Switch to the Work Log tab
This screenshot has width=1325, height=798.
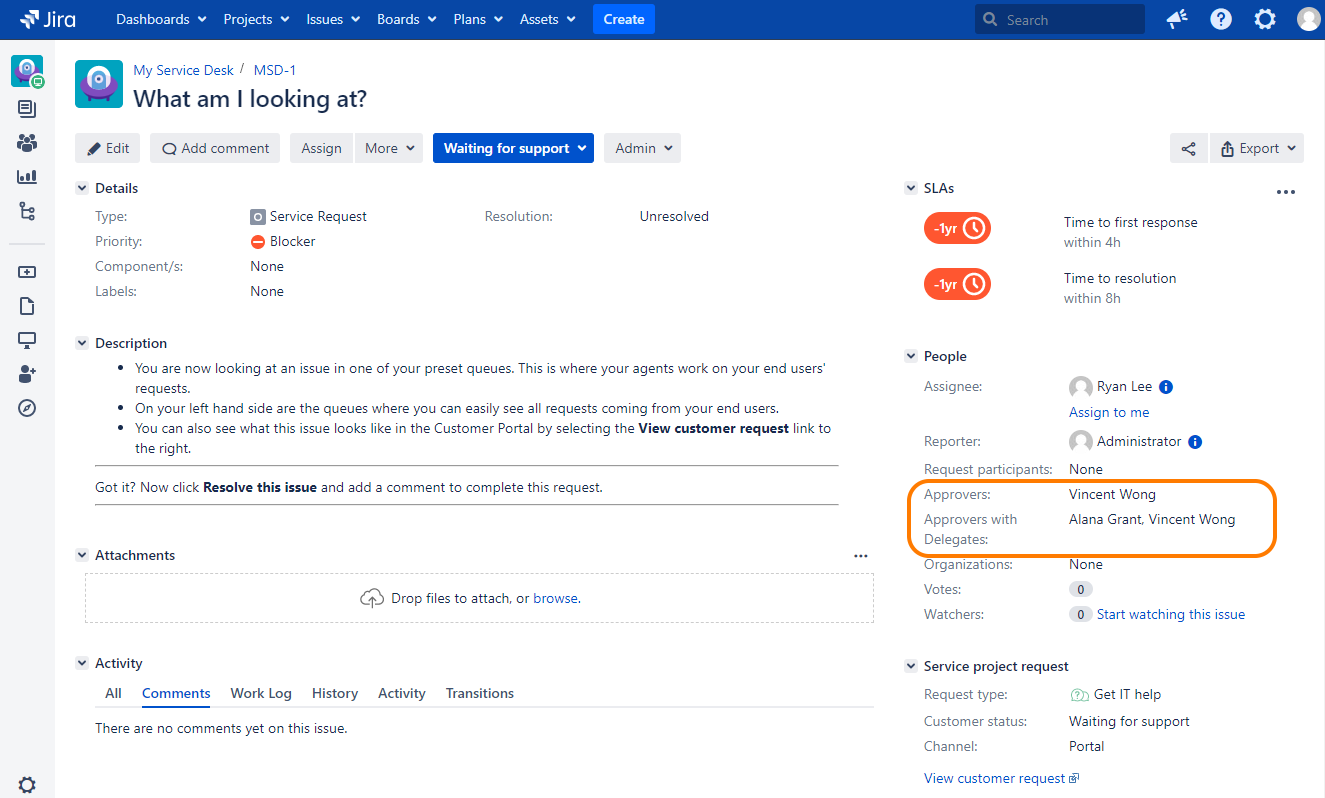(261, 693)
